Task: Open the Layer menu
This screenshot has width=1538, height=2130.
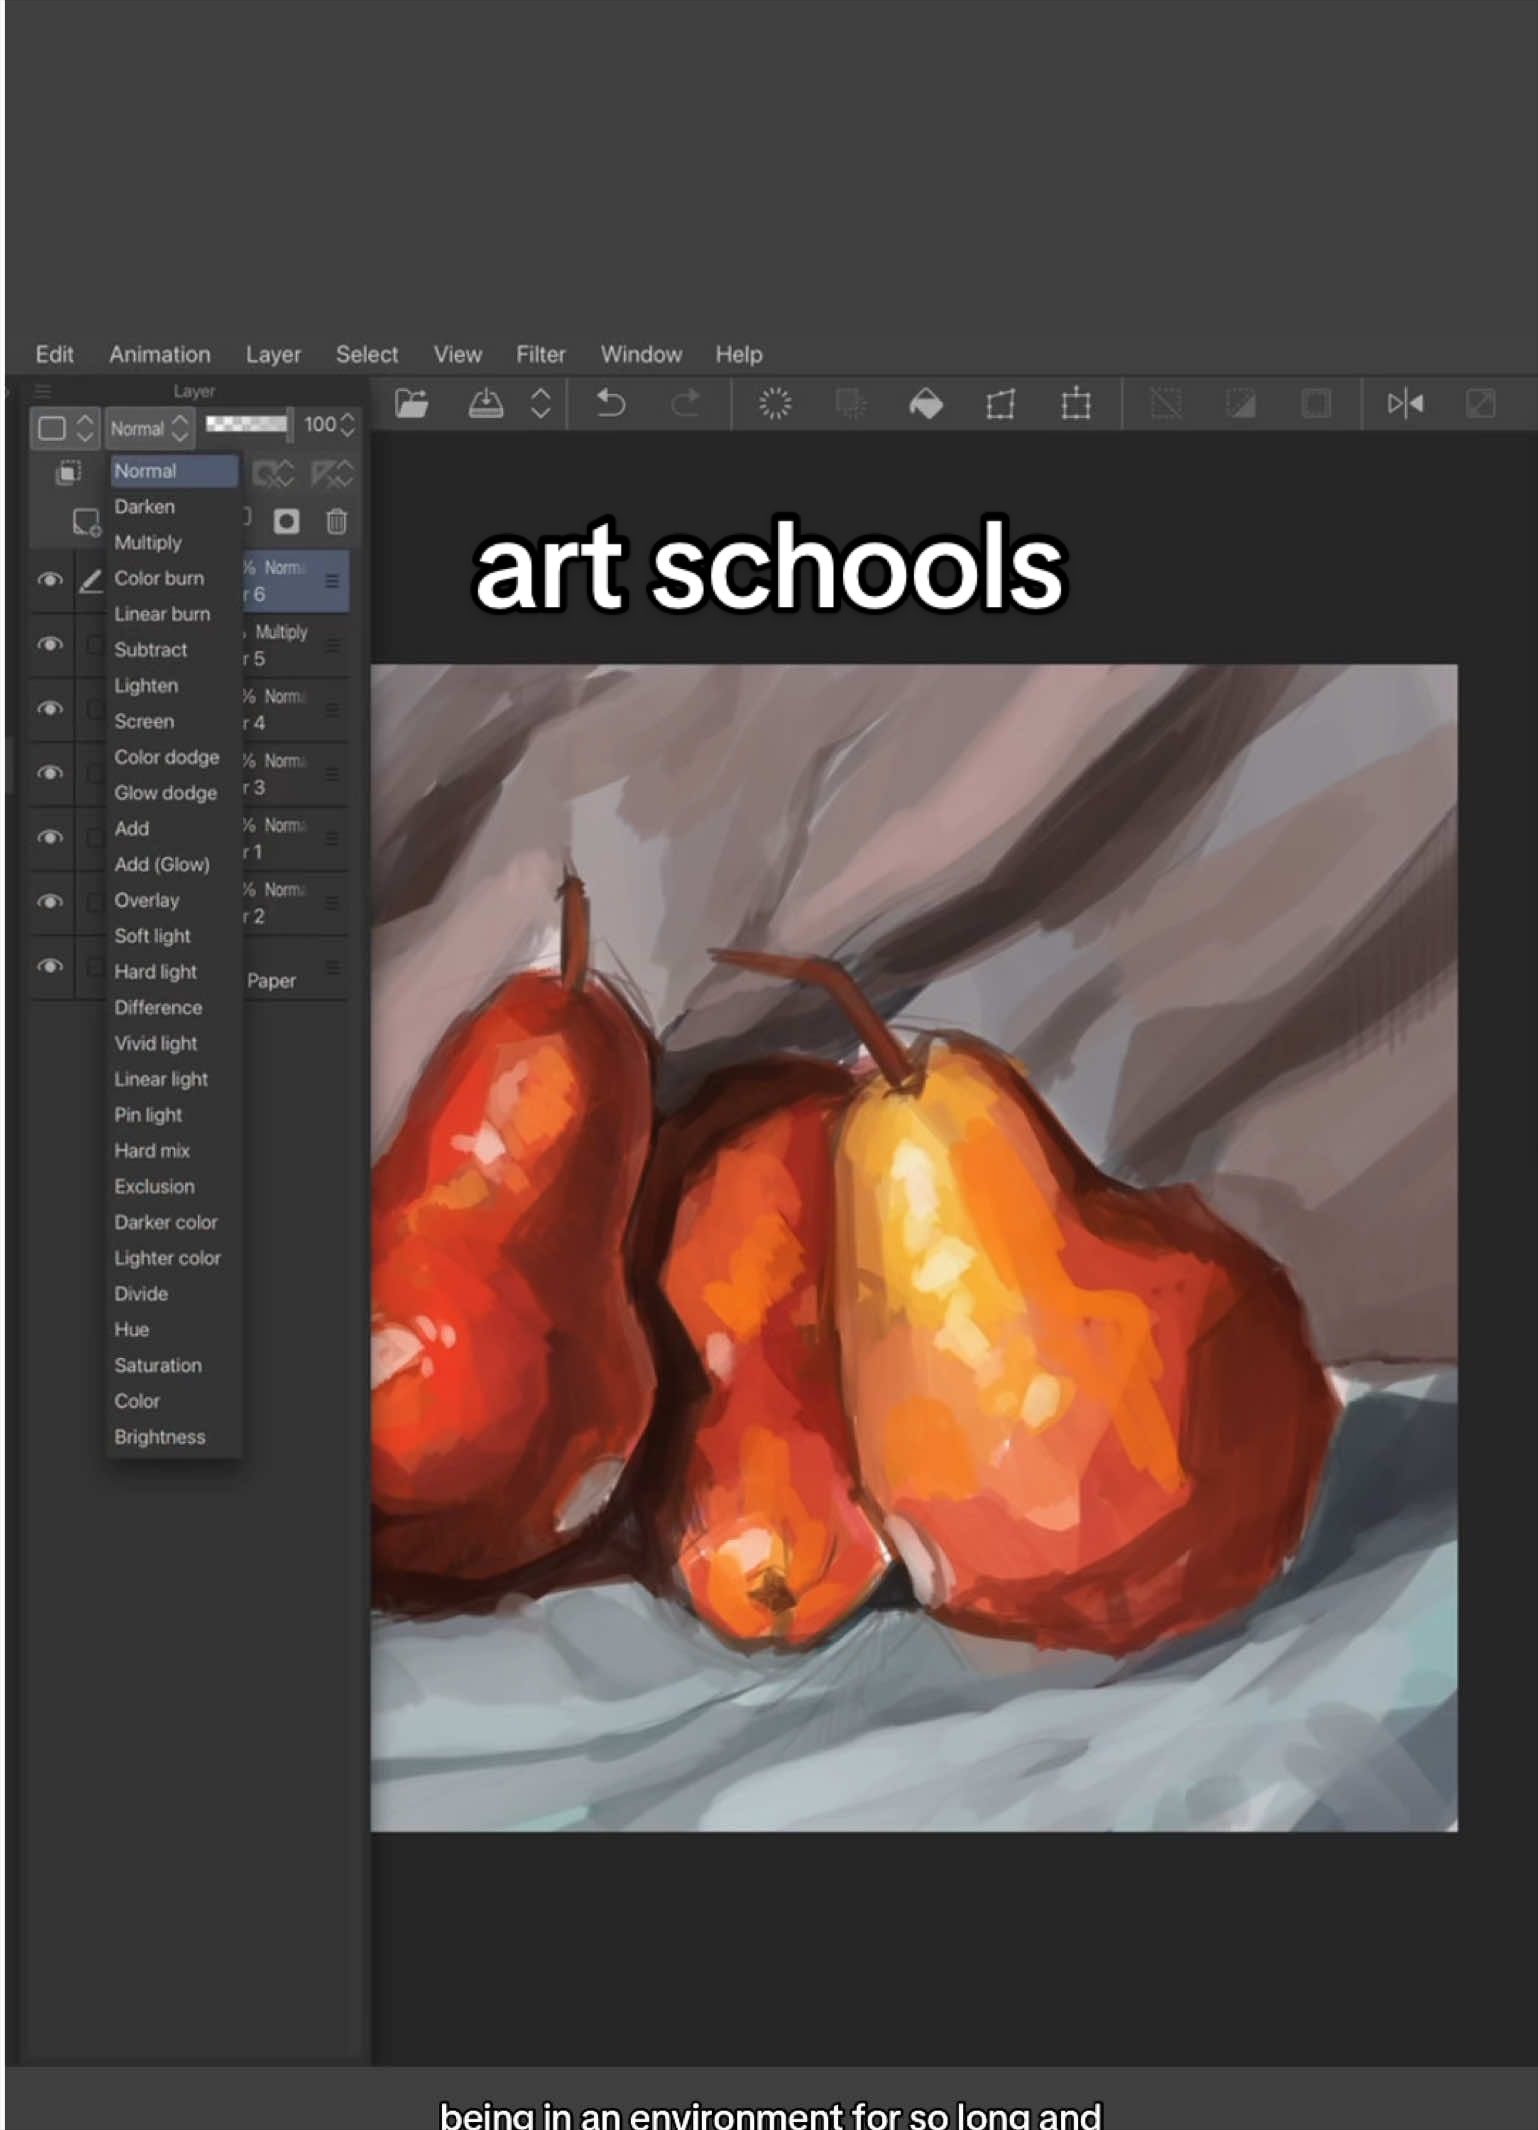Action: pos(274,354)
